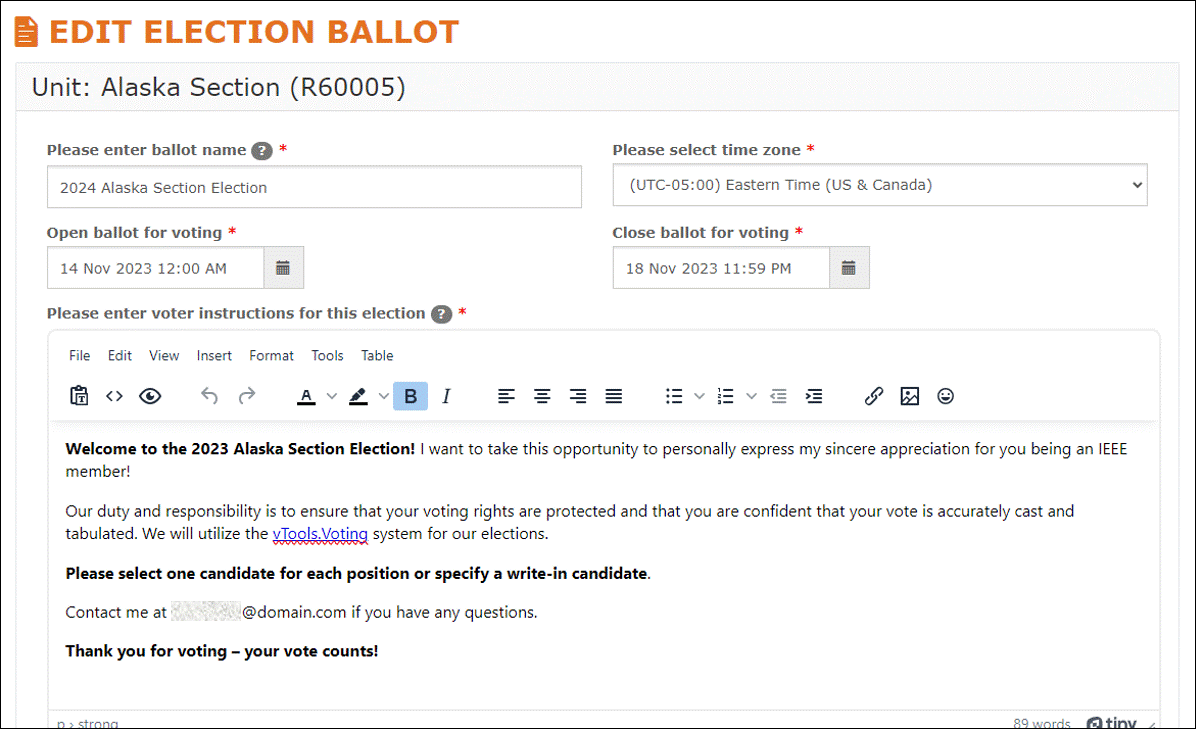Open text color dropdown arrow

click(331, 396)
